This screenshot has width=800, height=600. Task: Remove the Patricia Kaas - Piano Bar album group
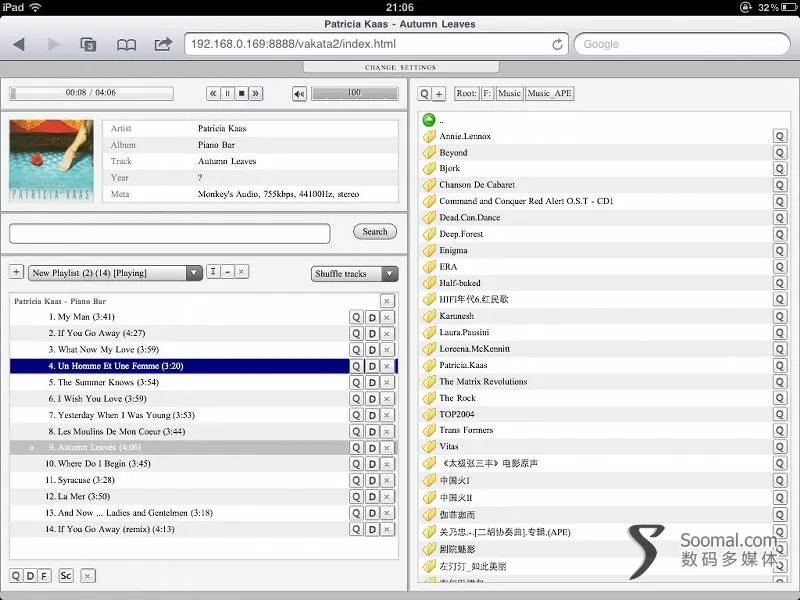click(x=387, y=301)
